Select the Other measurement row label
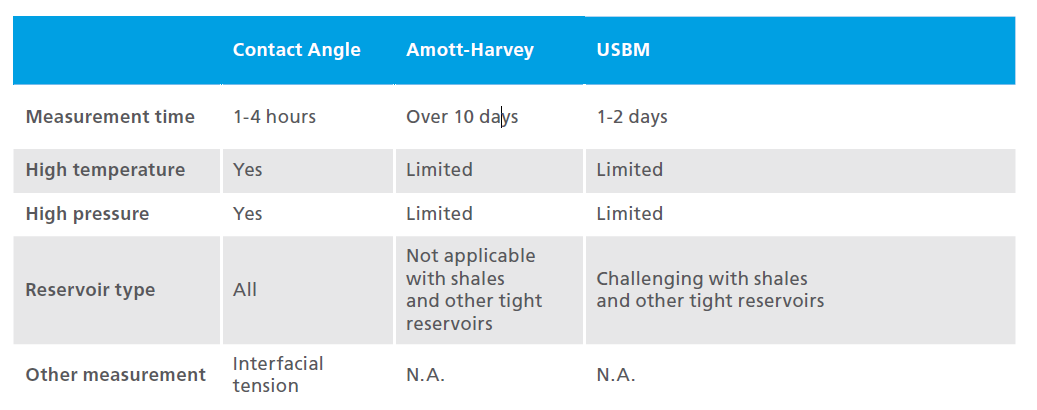The width and height of the screenshot is (1037, 410). pos(115,375)
